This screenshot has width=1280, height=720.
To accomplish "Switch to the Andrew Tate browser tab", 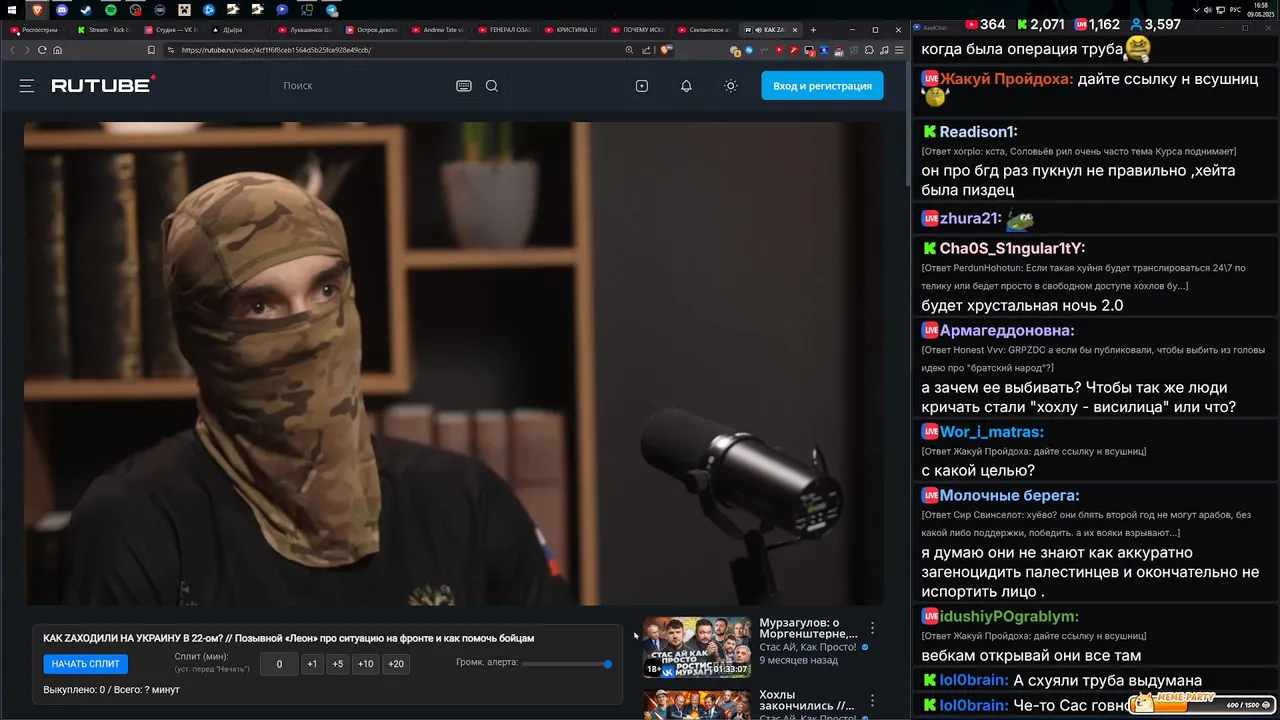I will click(x=439, y=30).
